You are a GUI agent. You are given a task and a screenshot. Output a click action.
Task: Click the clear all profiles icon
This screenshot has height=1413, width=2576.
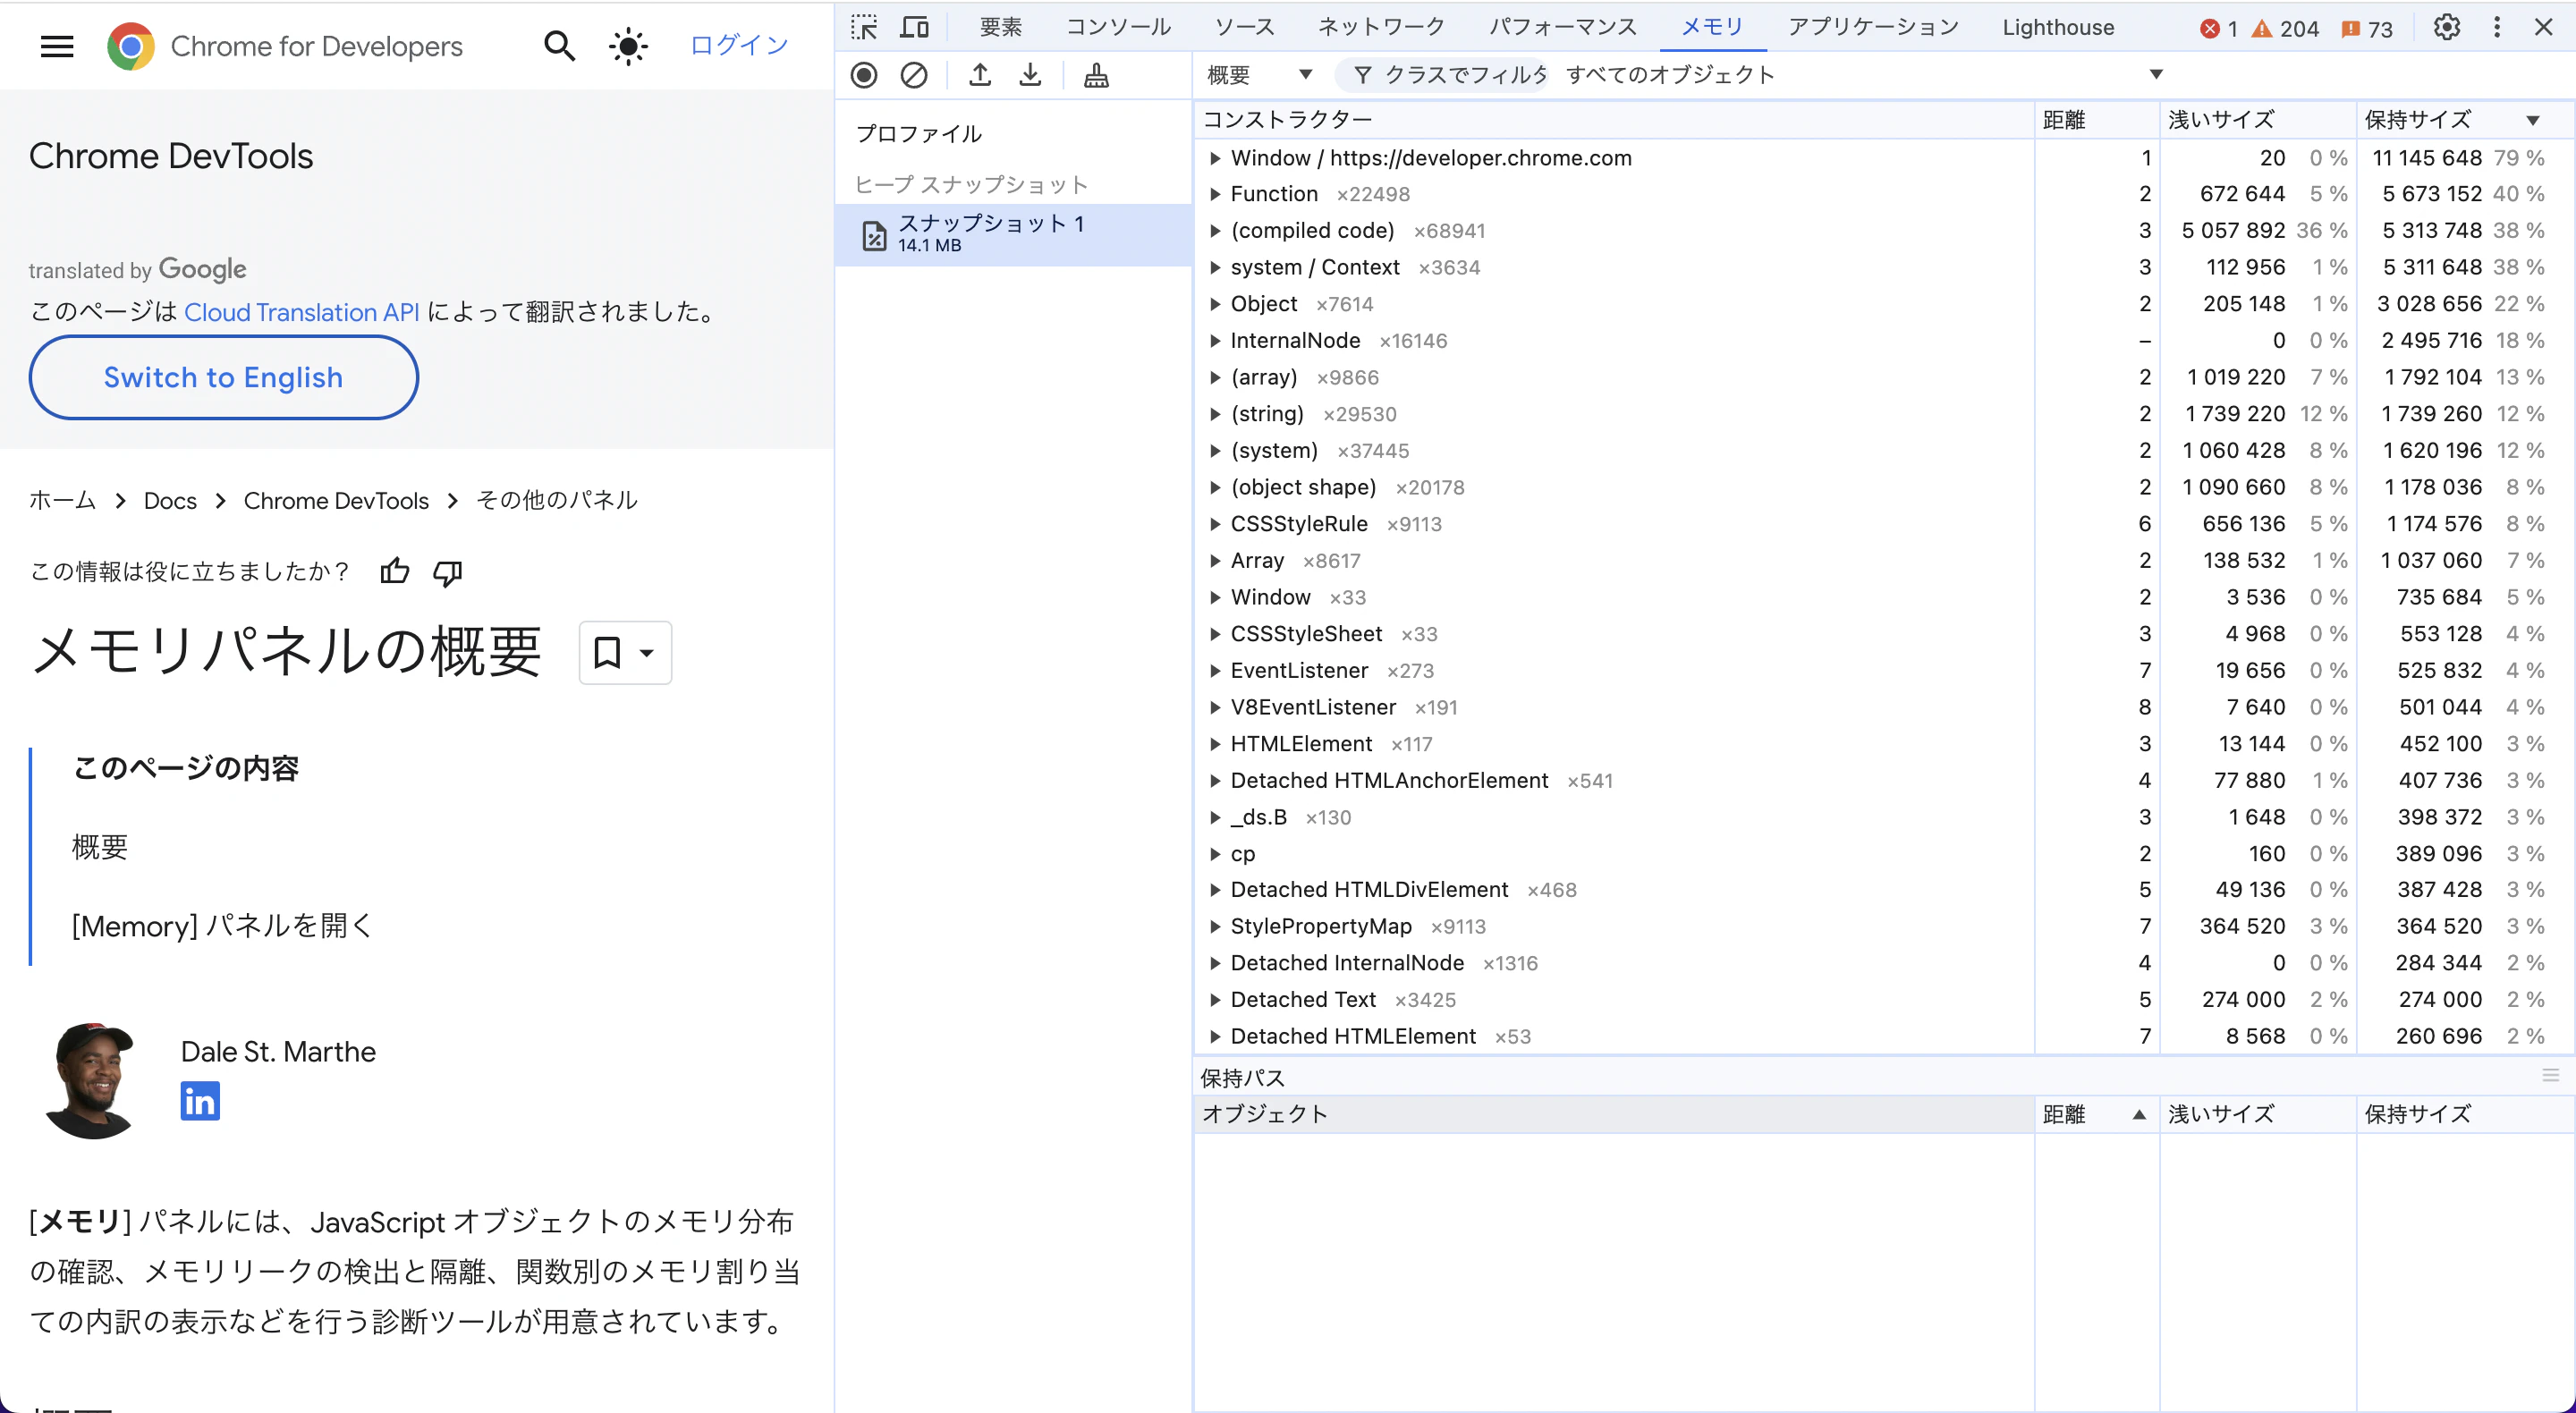(914, 75)
